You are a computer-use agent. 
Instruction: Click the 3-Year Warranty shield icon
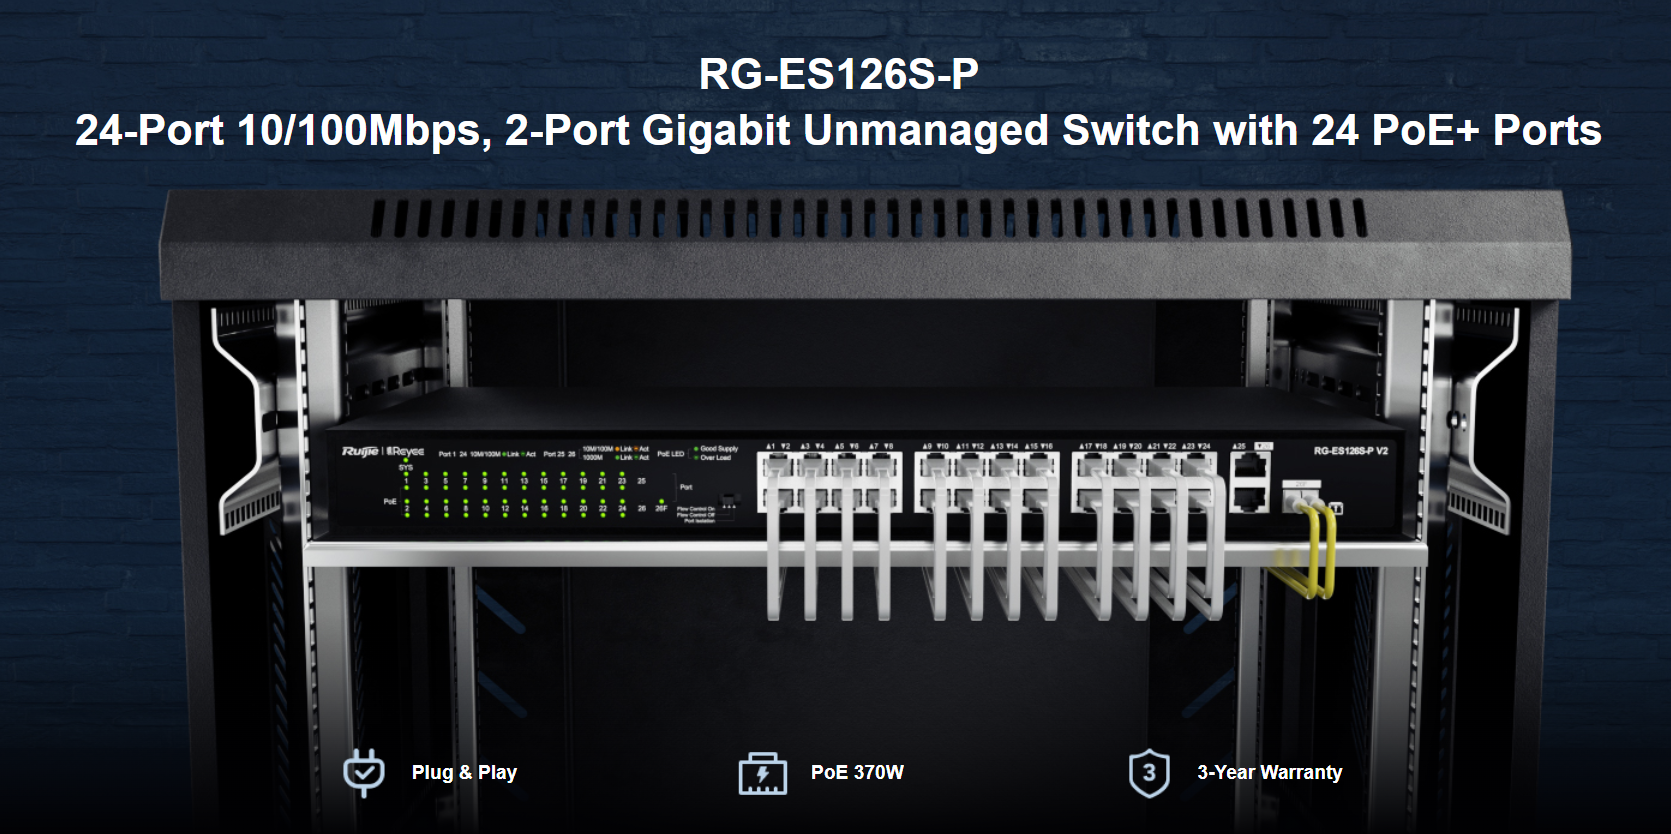(x=1149, y=773)
